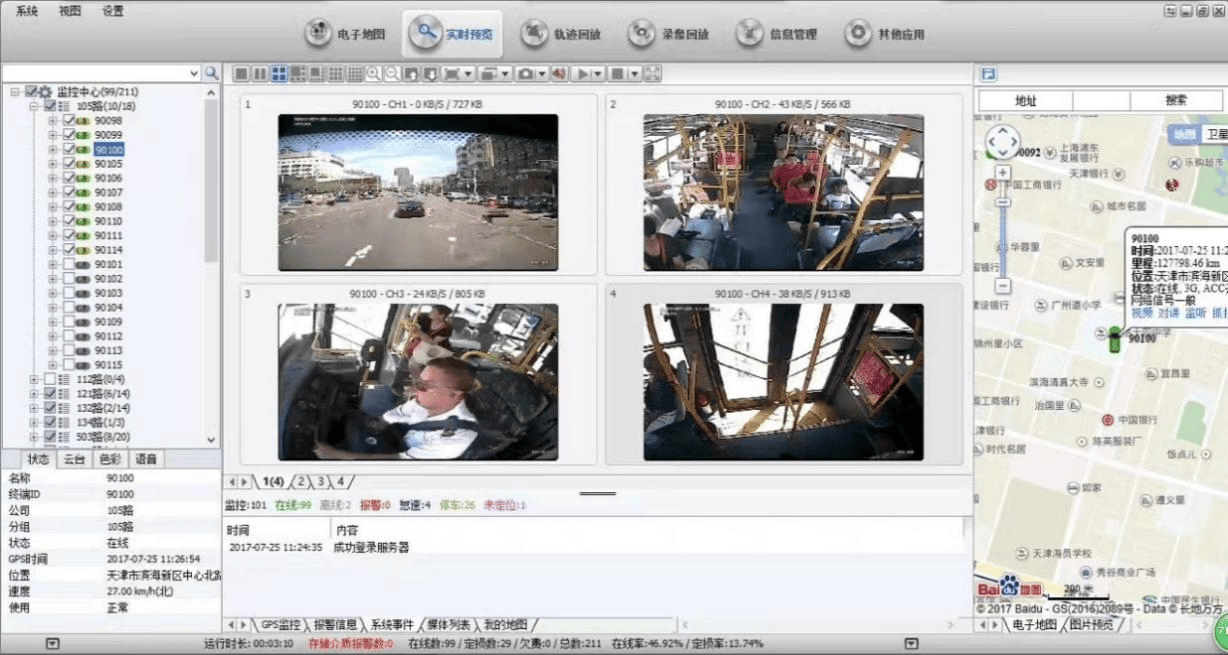Open the 设置 menu
This screenshot has width=1228, height=655.
pos(113,11)
